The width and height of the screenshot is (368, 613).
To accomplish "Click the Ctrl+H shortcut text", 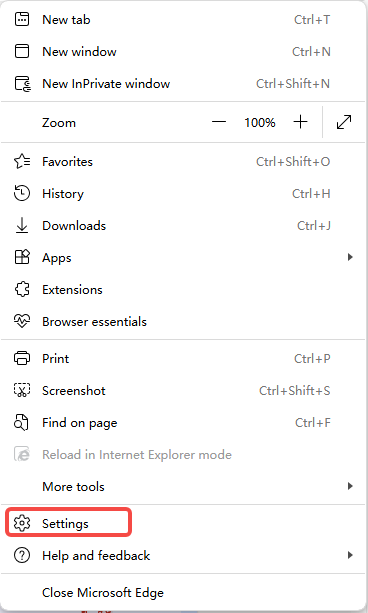I will point(311,194).
